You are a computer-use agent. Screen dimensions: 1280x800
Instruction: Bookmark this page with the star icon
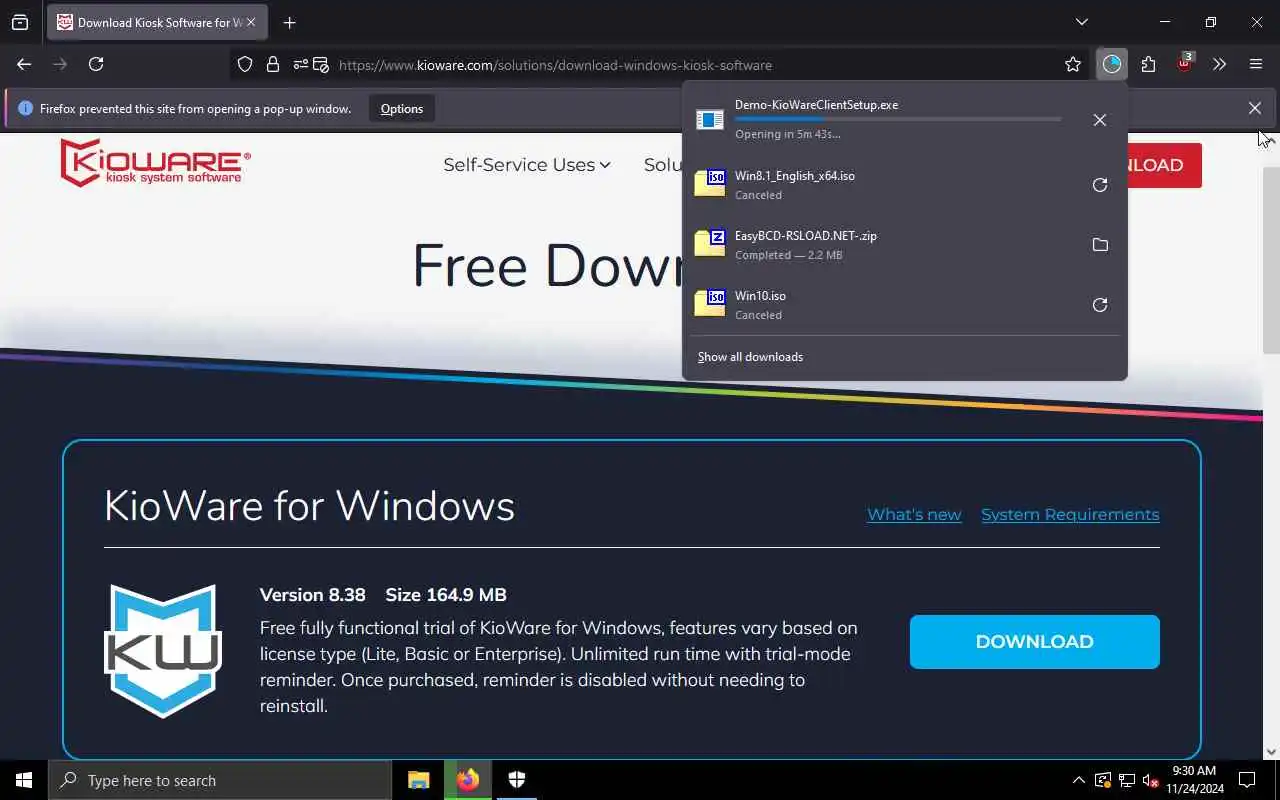click(1073, 64)
